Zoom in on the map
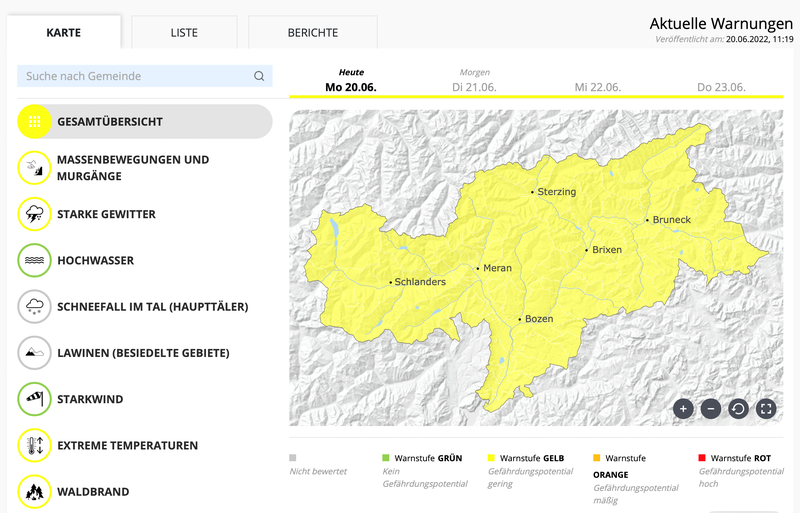This screenshot has width=800, height=513. [x=683, y=408]
